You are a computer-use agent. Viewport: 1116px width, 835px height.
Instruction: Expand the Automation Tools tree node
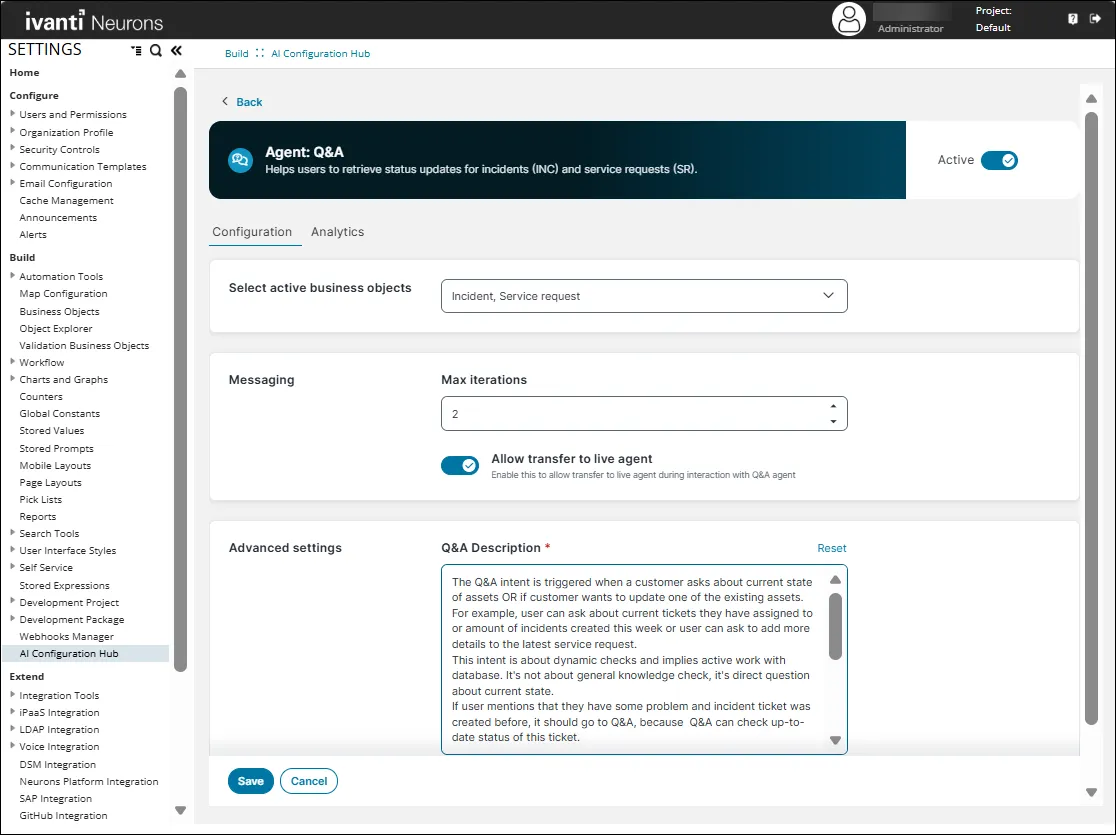point(12,275)
